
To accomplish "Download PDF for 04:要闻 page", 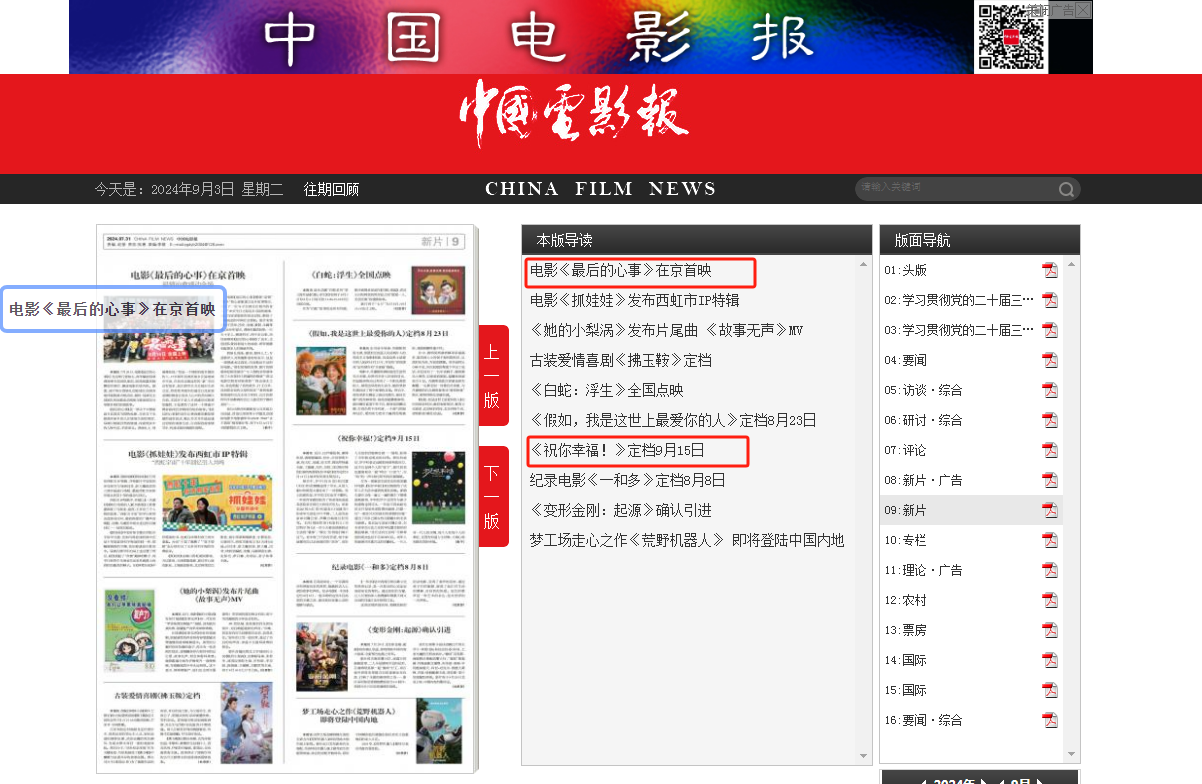I will (1049, 360).
